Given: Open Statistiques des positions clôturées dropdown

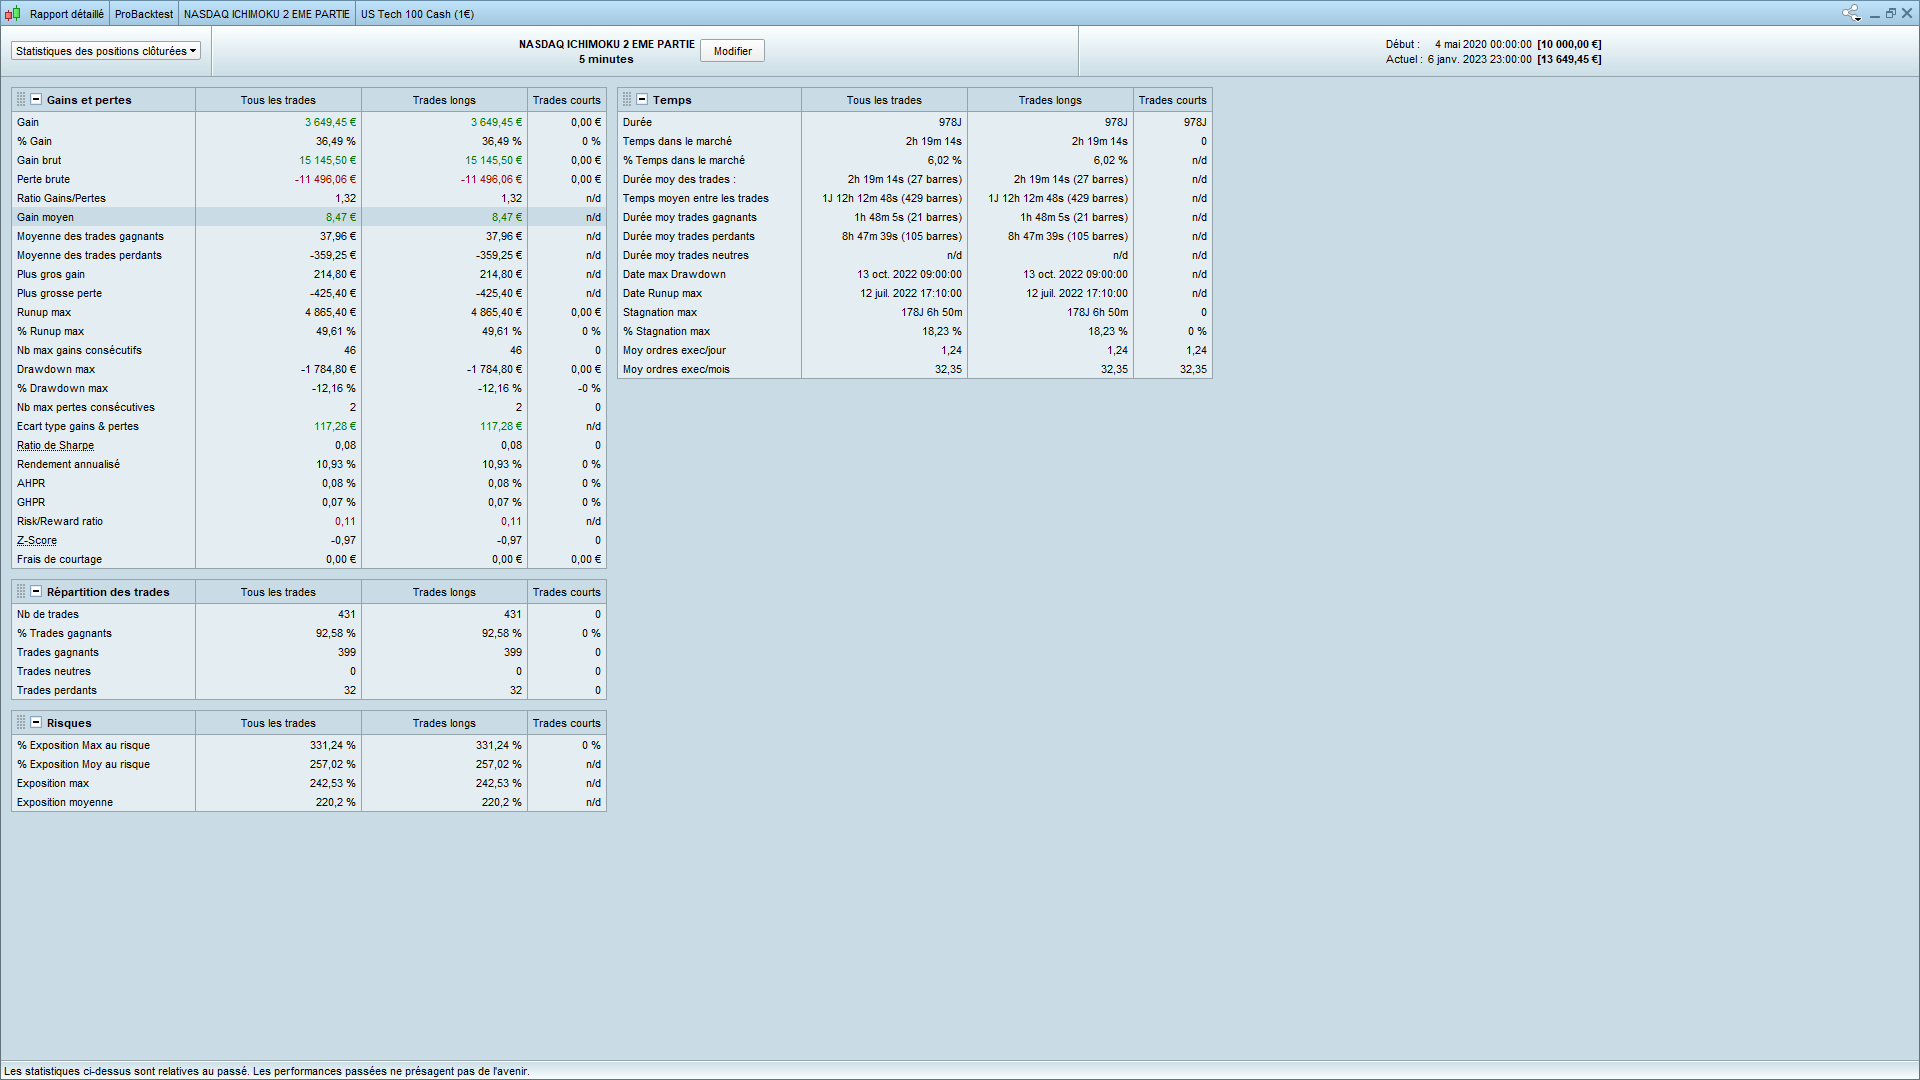Looking at the screenshot, I should point(106,51).
